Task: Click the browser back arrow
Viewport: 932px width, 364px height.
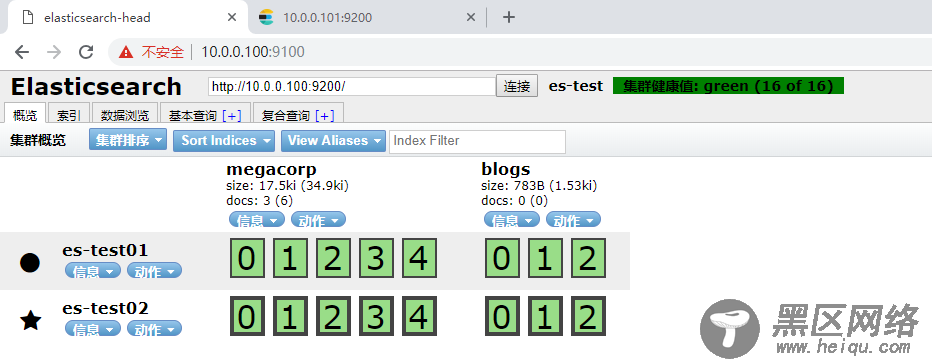Action: [22, 52]
